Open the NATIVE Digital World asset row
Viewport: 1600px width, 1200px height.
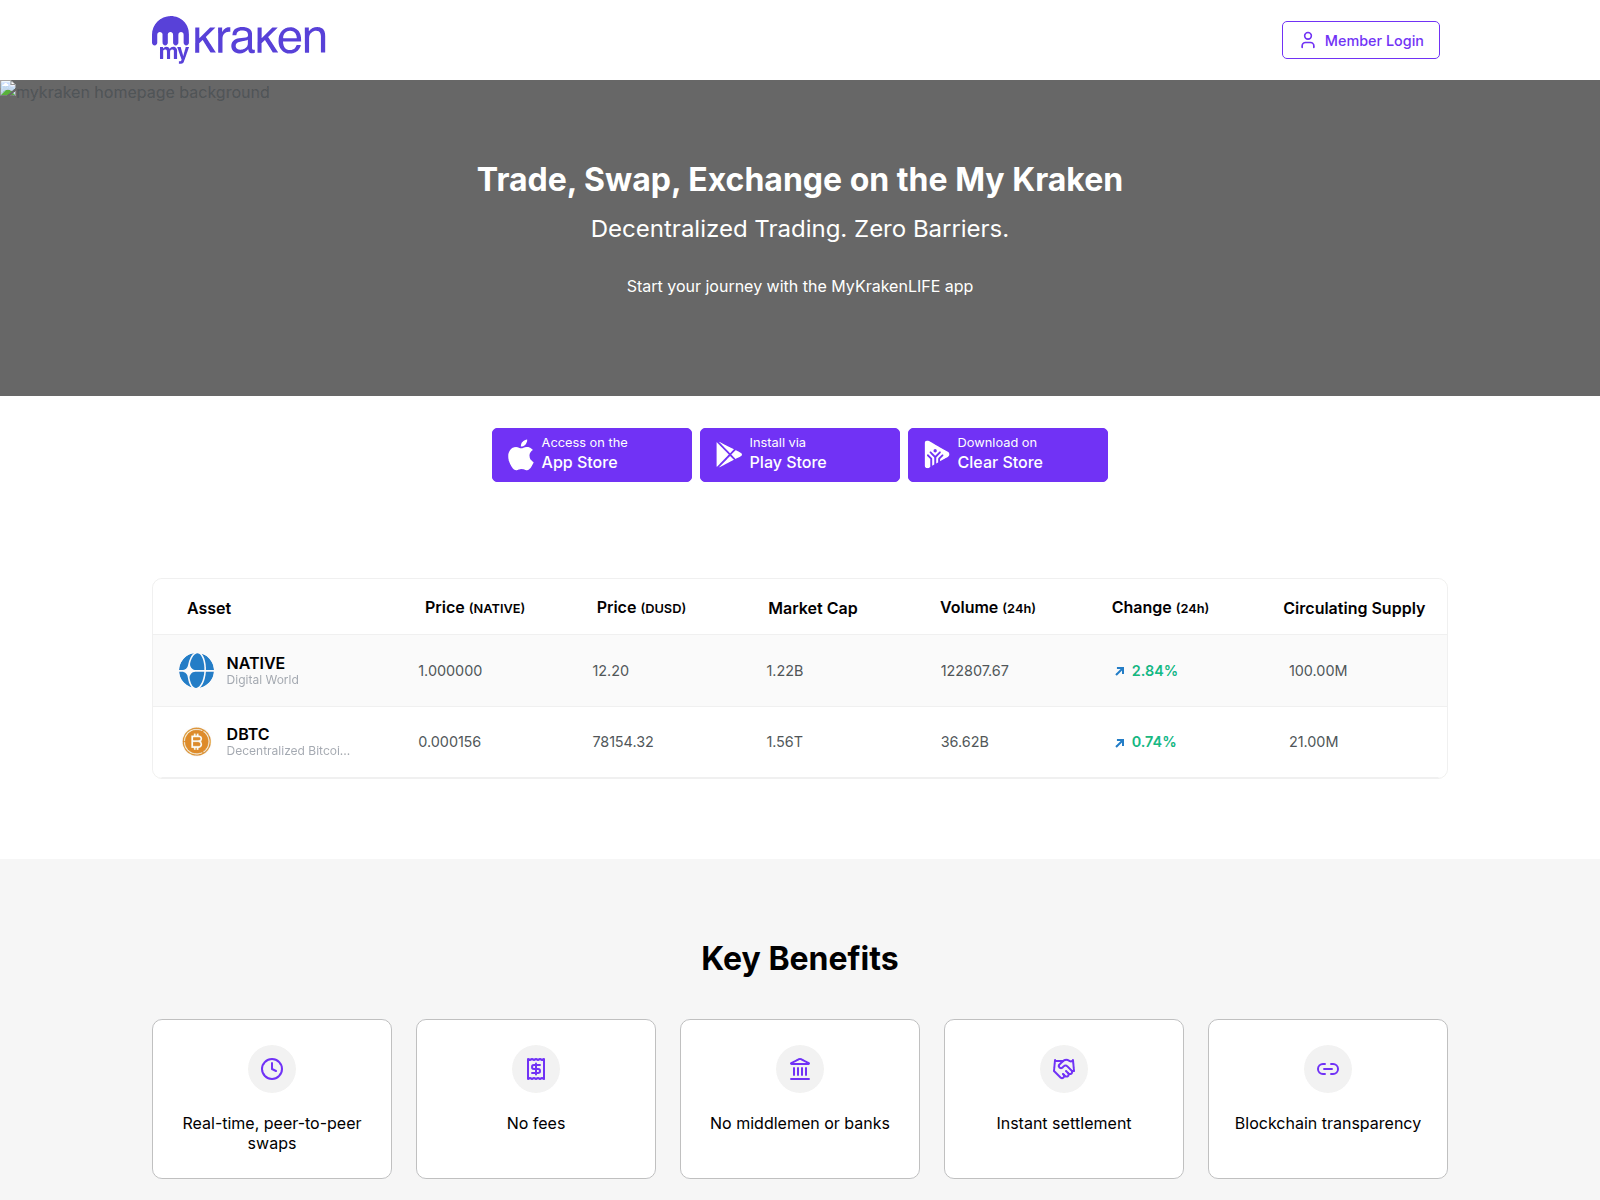click(800, 670)
